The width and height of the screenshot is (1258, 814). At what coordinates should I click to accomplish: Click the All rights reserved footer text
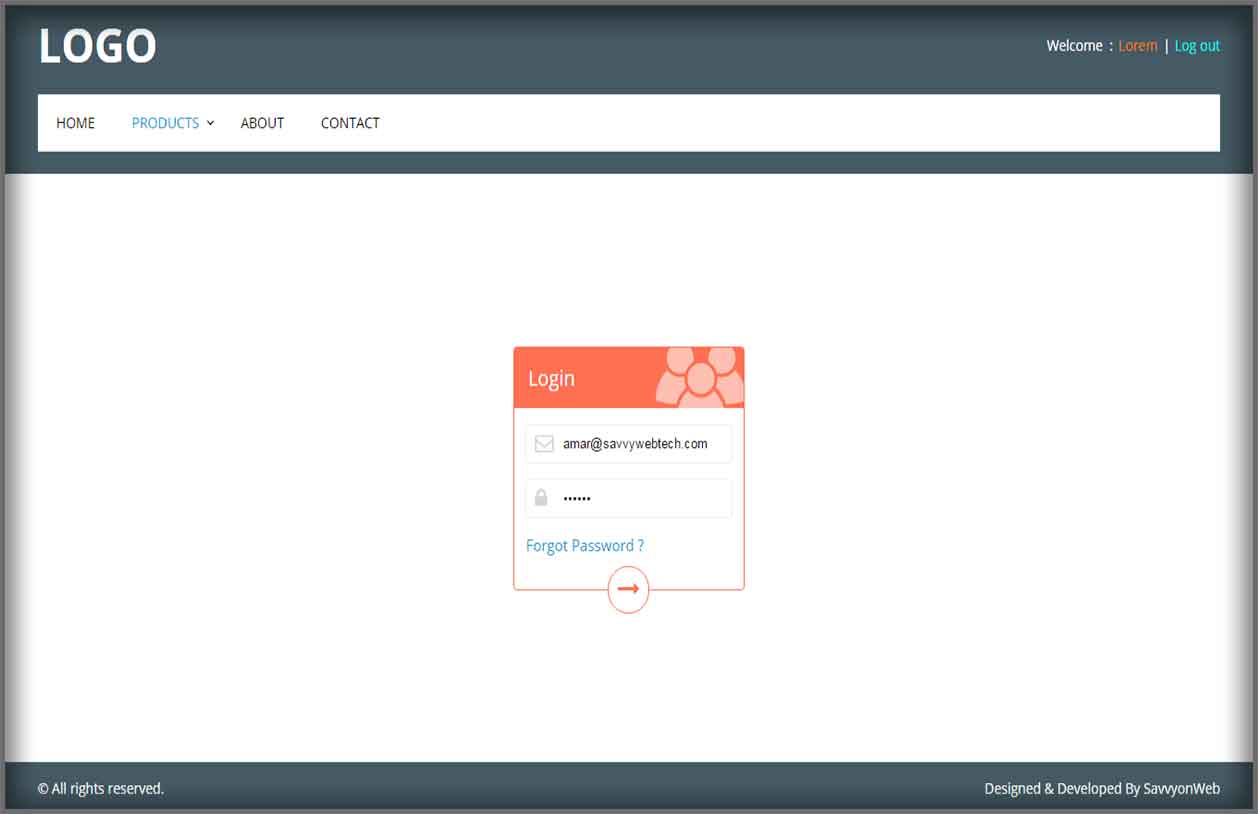click(x=101, y=789)
